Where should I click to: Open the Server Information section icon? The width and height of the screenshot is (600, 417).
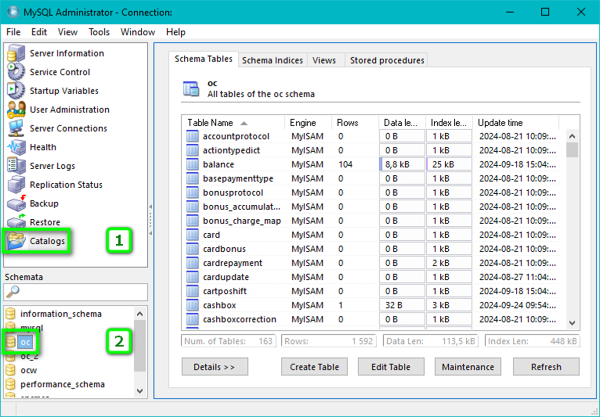[16, 53]
